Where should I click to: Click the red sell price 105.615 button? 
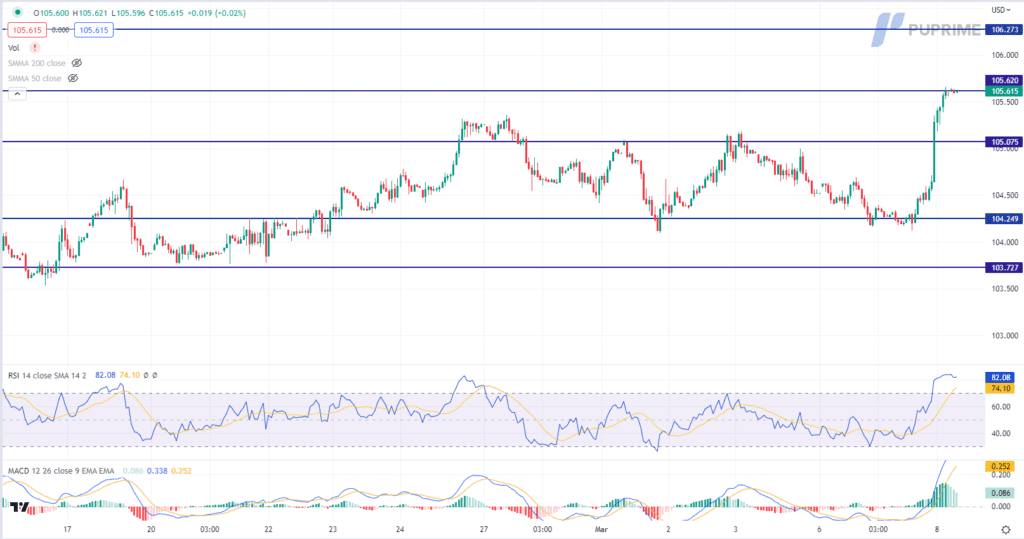coord(27,30)
